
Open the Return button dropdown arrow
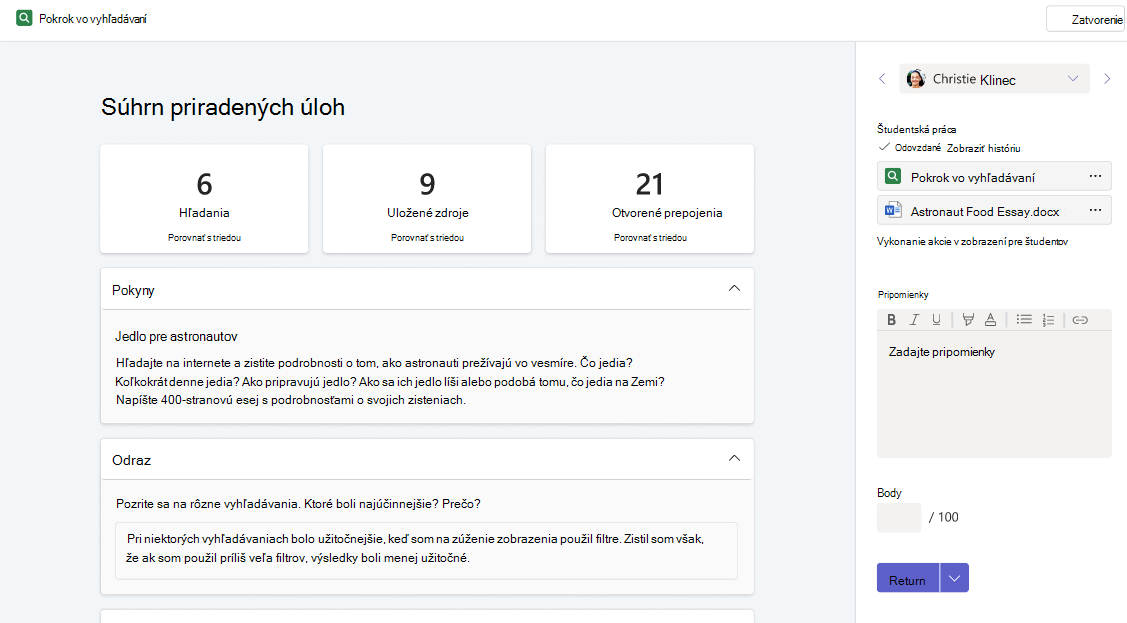pyautogui.click(x=954, y=578)
